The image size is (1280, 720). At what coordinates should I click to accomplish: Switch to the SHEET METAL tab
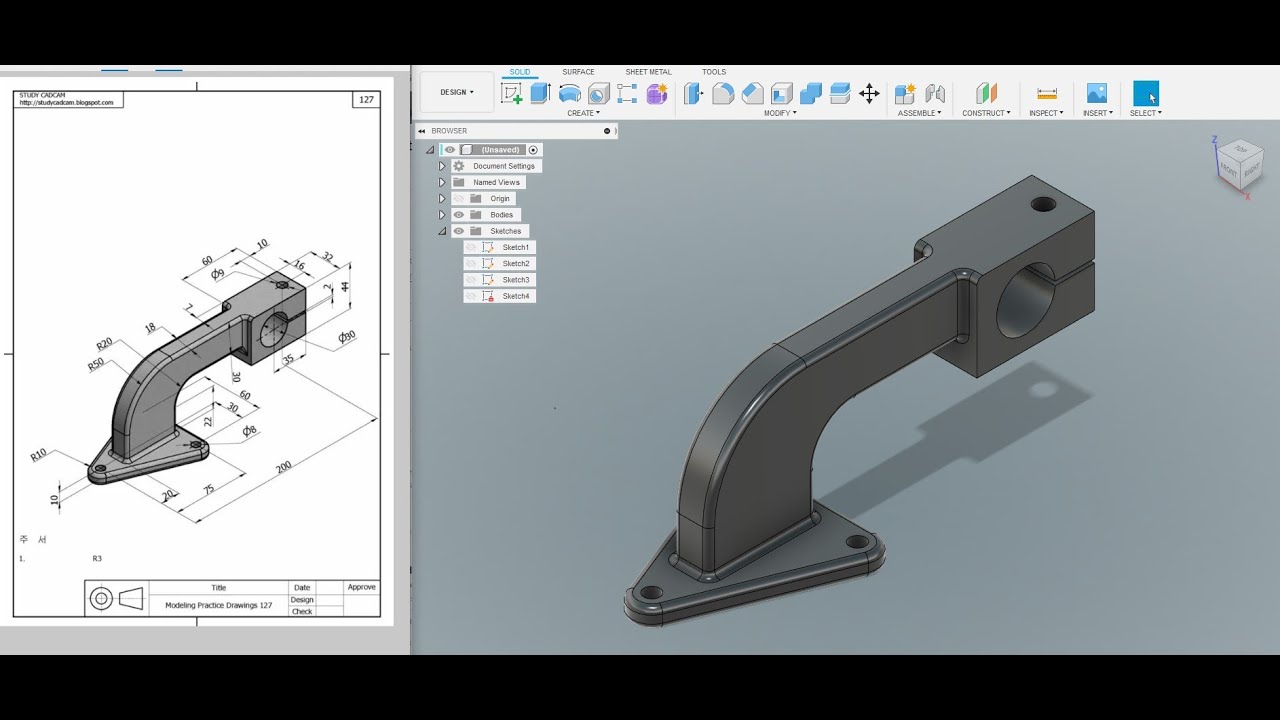click(648, 72)
